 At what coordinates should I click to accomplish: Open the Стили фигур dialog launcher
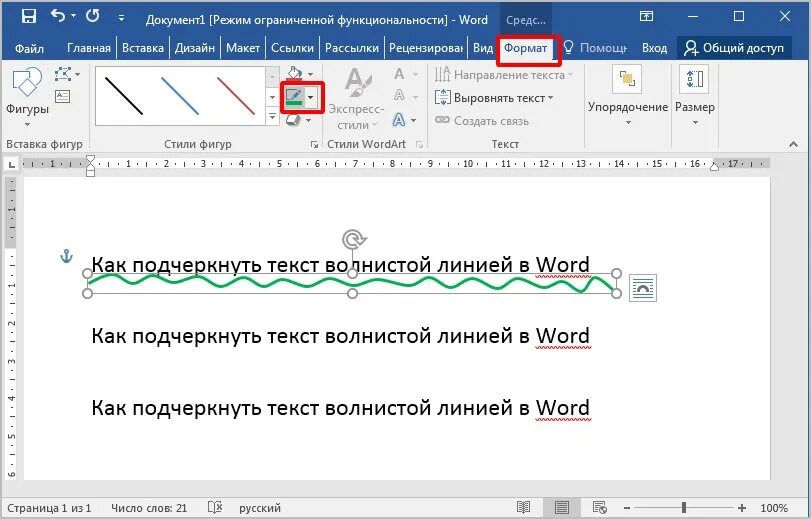[314, 145]
